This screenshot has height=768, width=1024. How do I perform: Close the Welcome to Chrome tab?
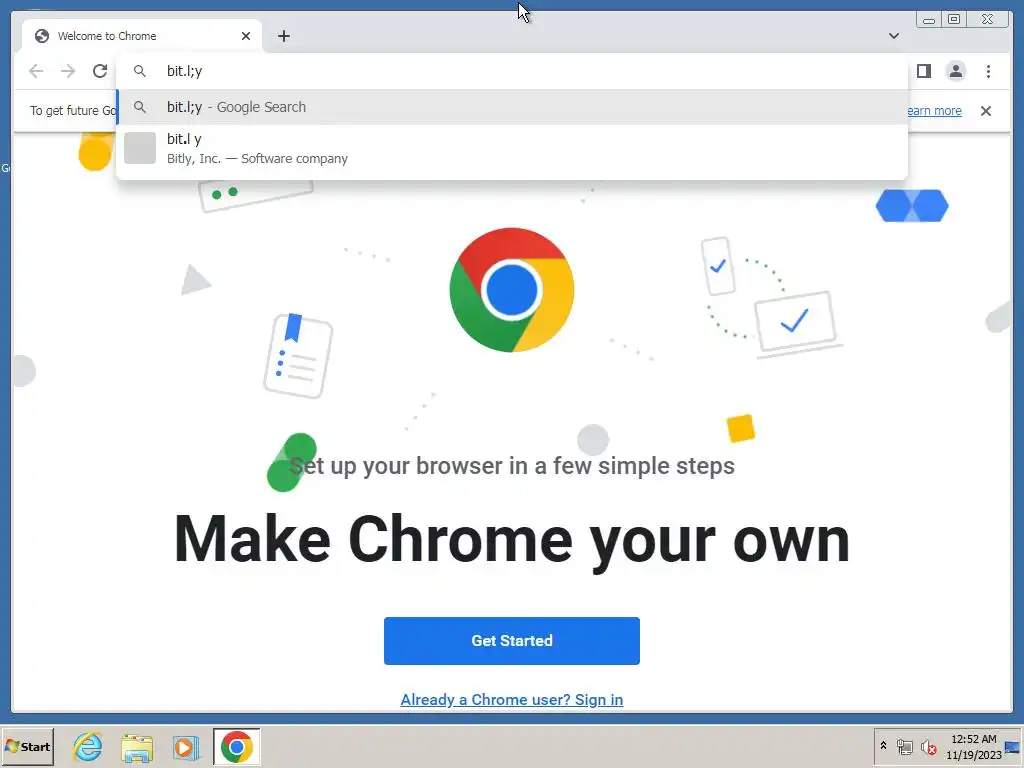pos(246,36)
